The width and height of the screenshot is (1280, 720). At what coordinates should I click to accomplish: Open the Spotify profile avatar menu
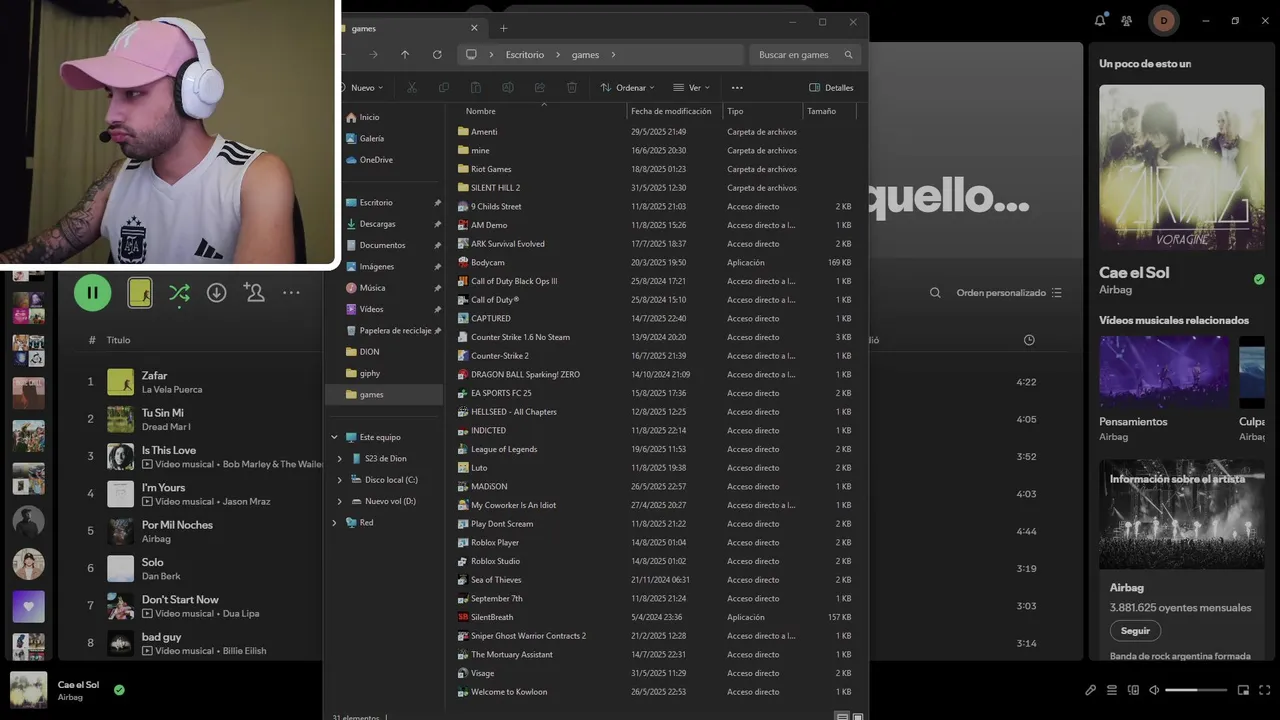(x=1164, y=20)
